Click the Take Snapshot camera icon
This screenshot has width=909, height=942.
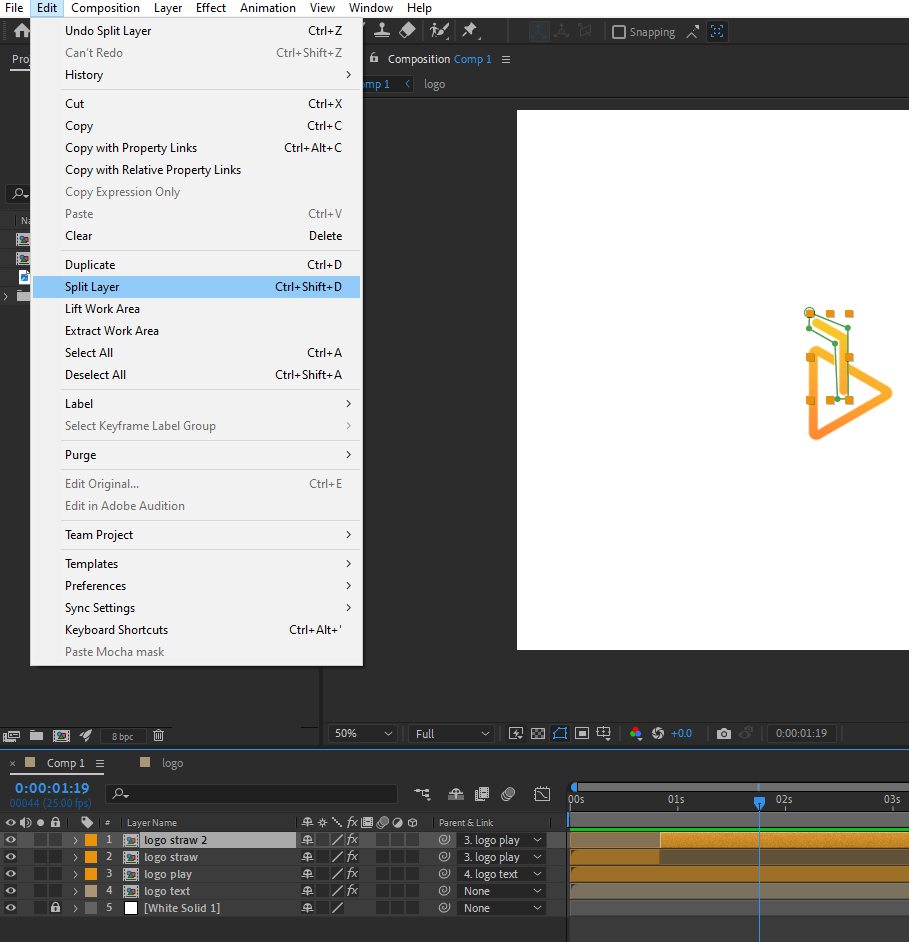pos(723,733)
